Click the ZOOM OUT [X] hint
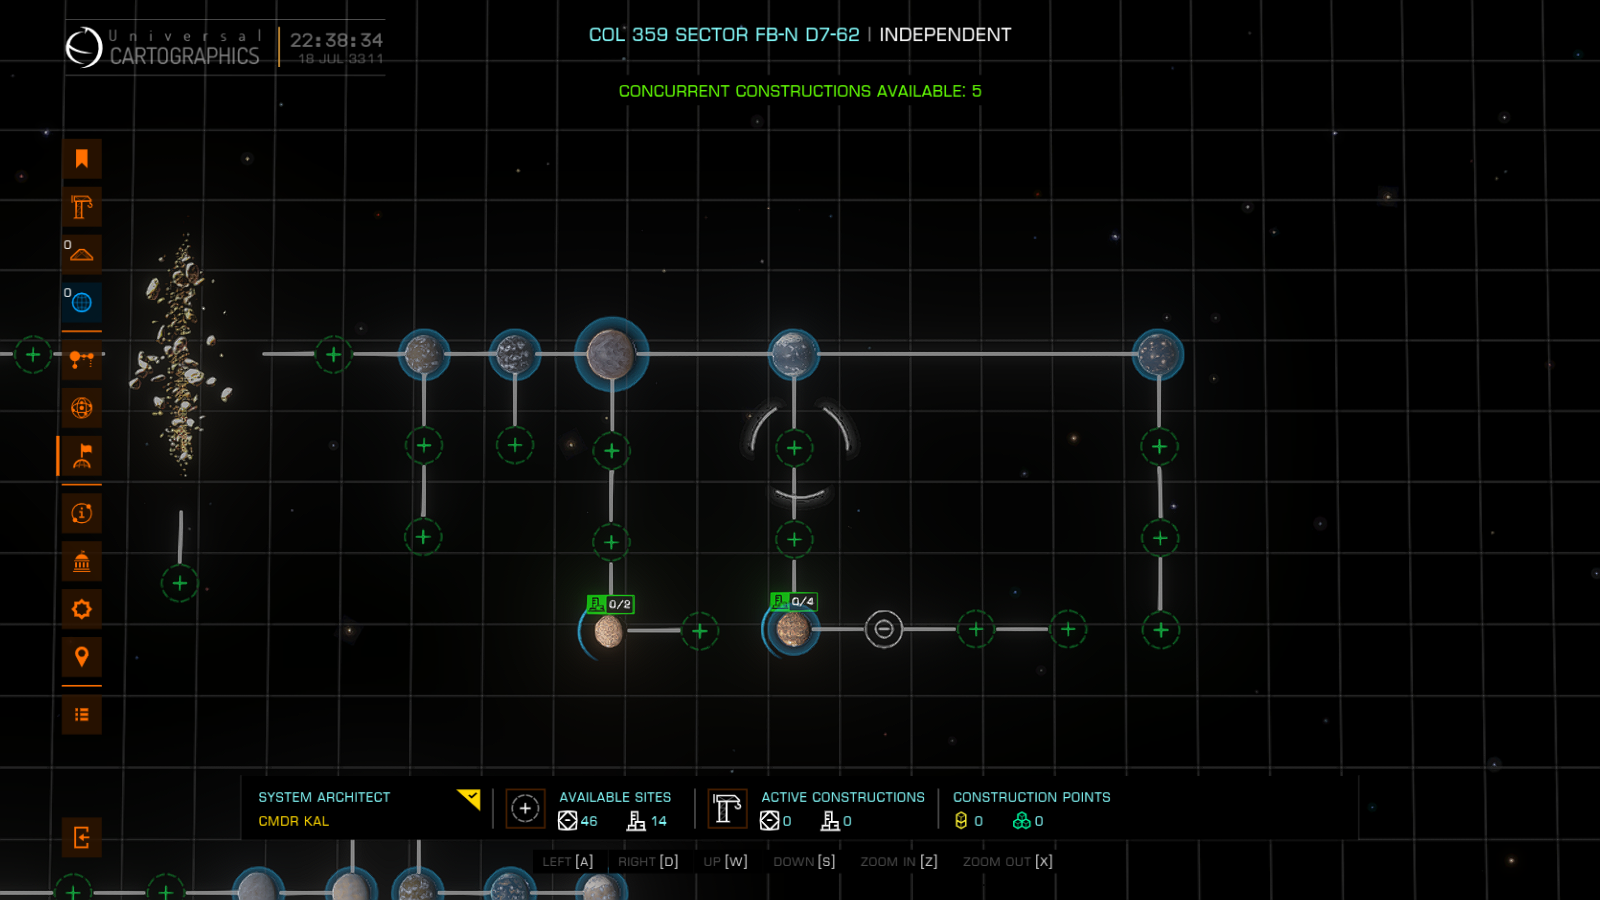1600x900 pixels. tap(1008, 861)
